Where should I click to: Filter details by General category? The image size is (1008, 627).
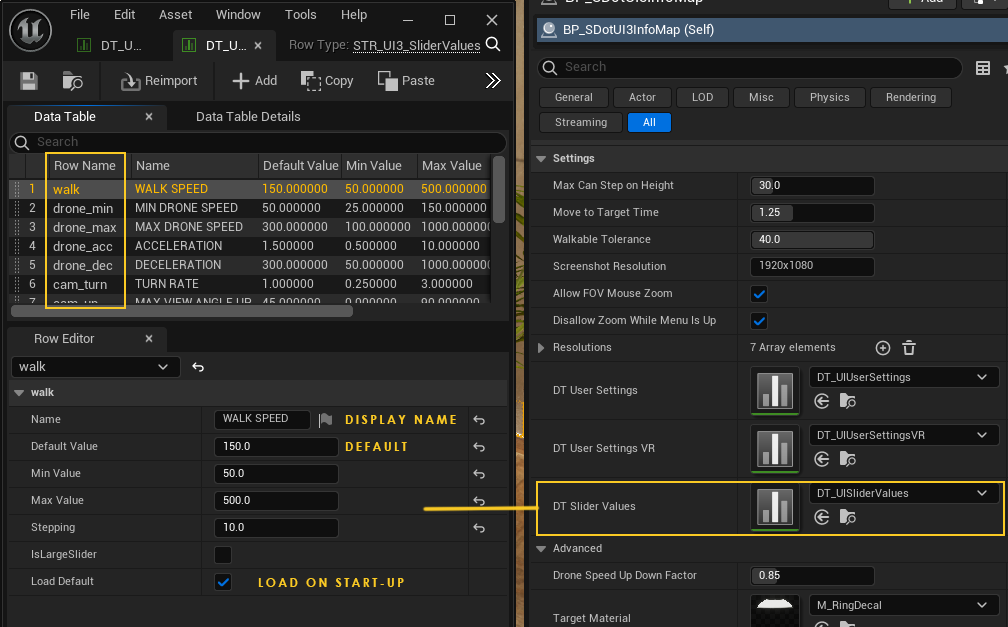coord(573,97)
